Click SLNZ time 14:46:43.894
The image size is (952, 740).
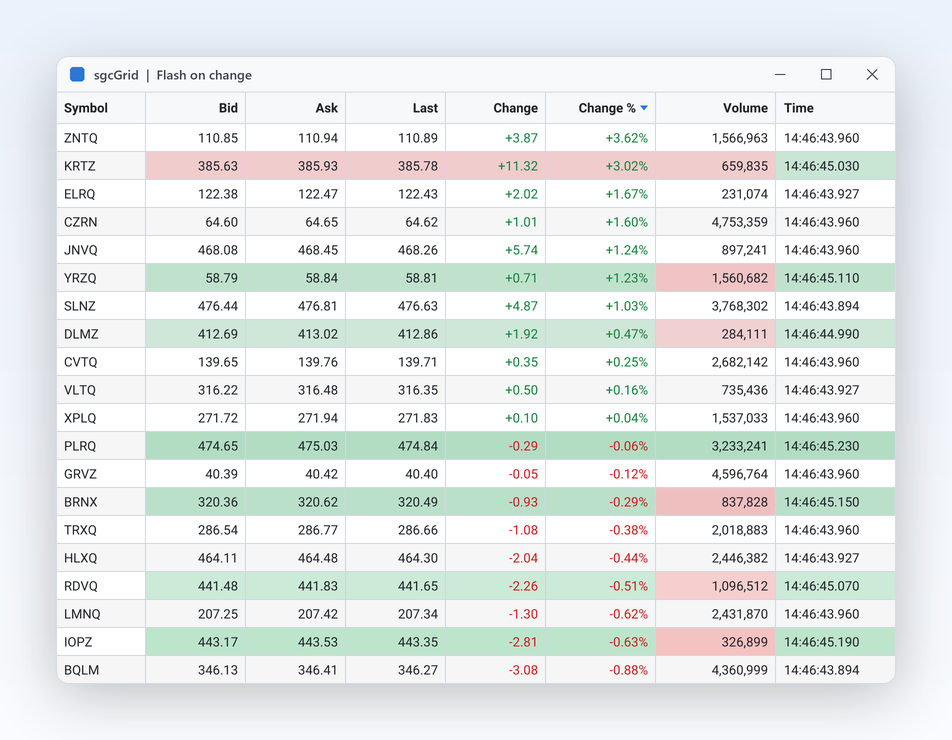[835, 306]
